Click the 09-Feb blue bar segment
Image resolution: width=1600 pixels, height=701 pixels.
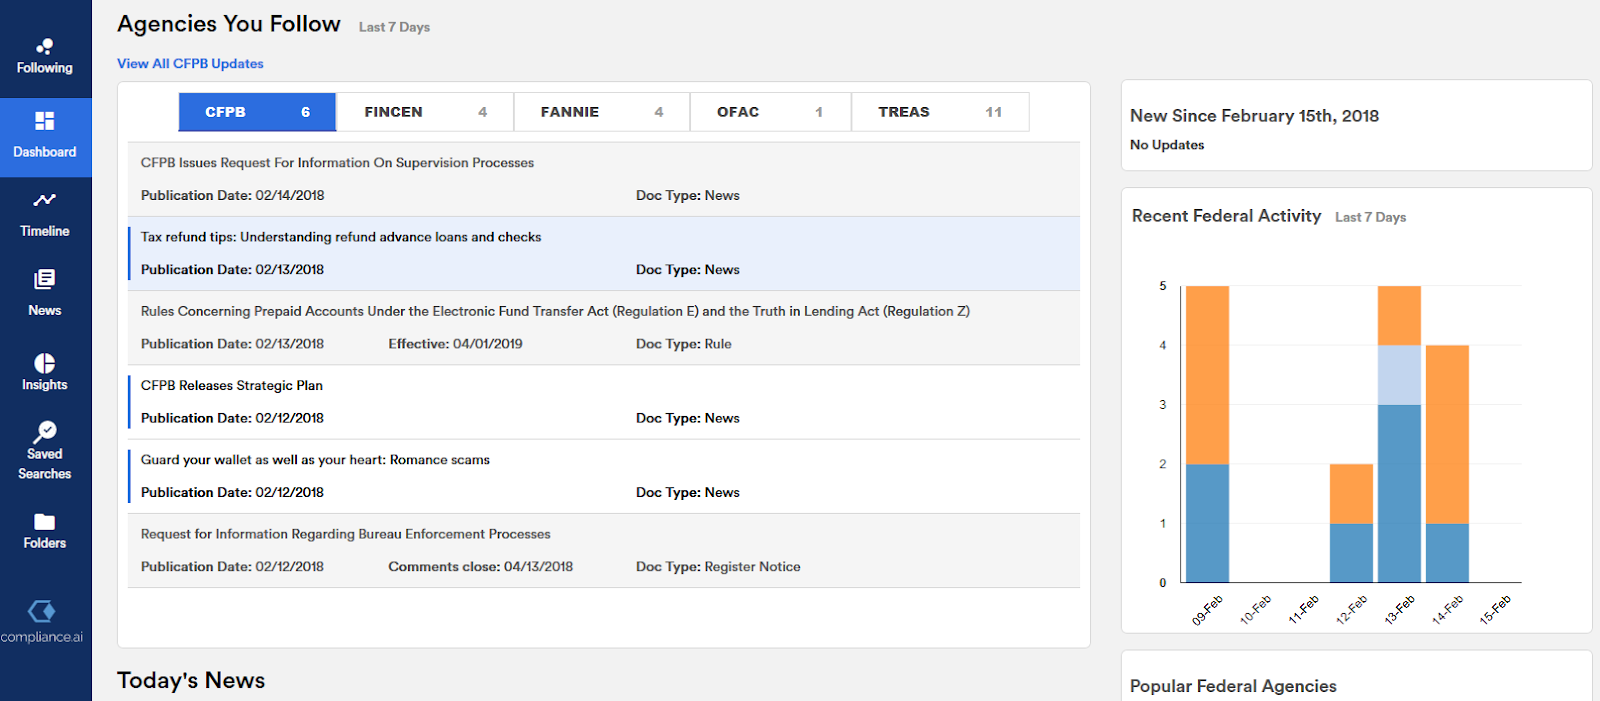[1207, 523]
